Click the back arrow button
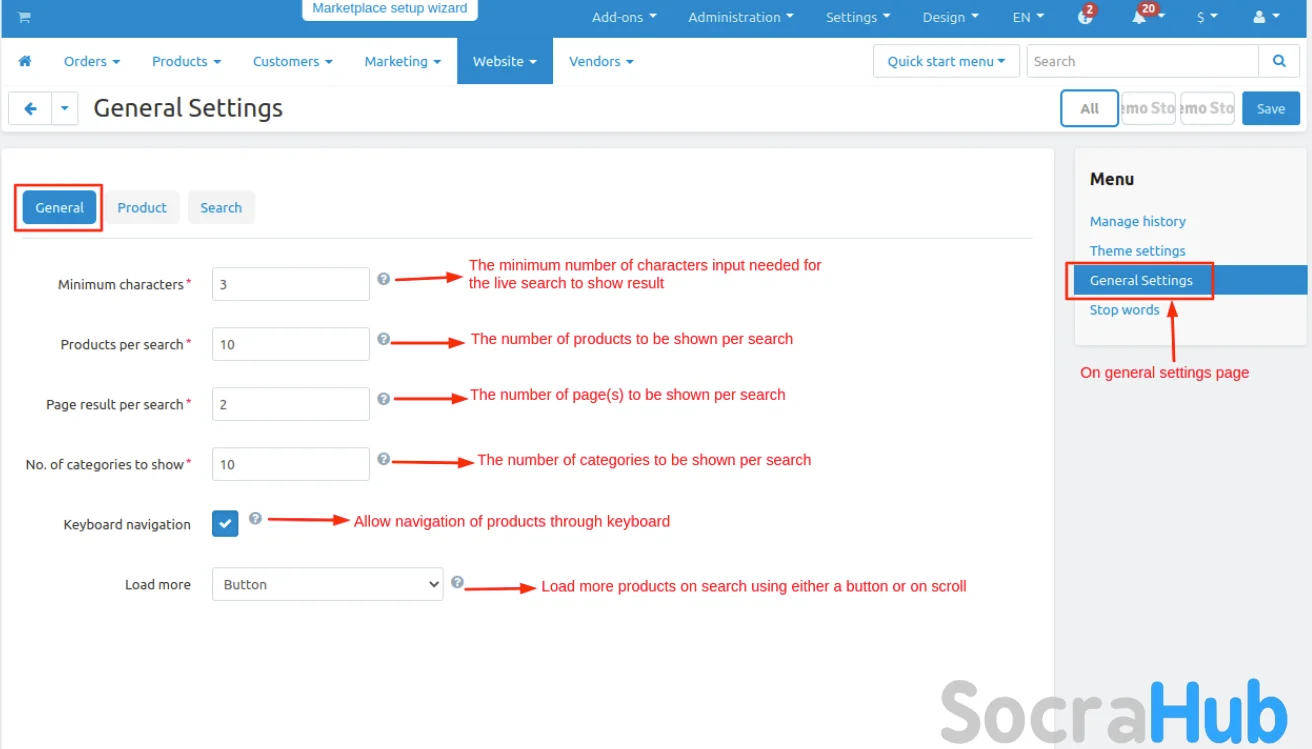The width and height of the screenshot is (1312, 749). pyautogui.click(x=30, y=109)
